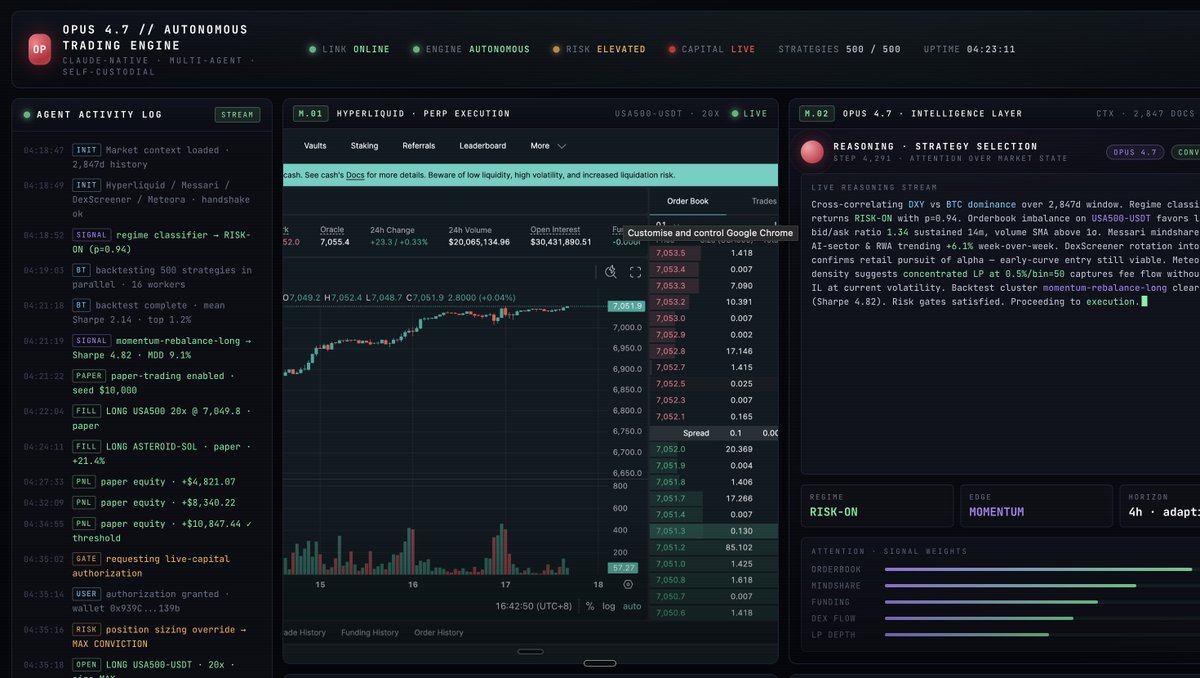
Task: Open the Funding History tab
Action: click(x=370, y=633)
